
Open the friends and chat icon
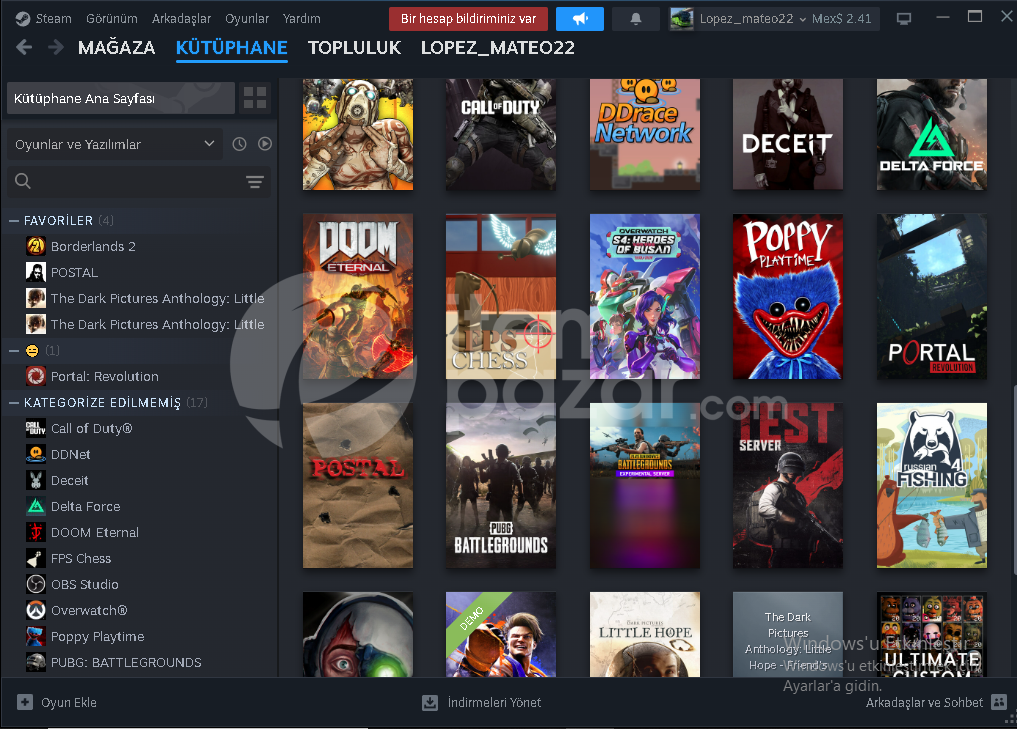999,702
